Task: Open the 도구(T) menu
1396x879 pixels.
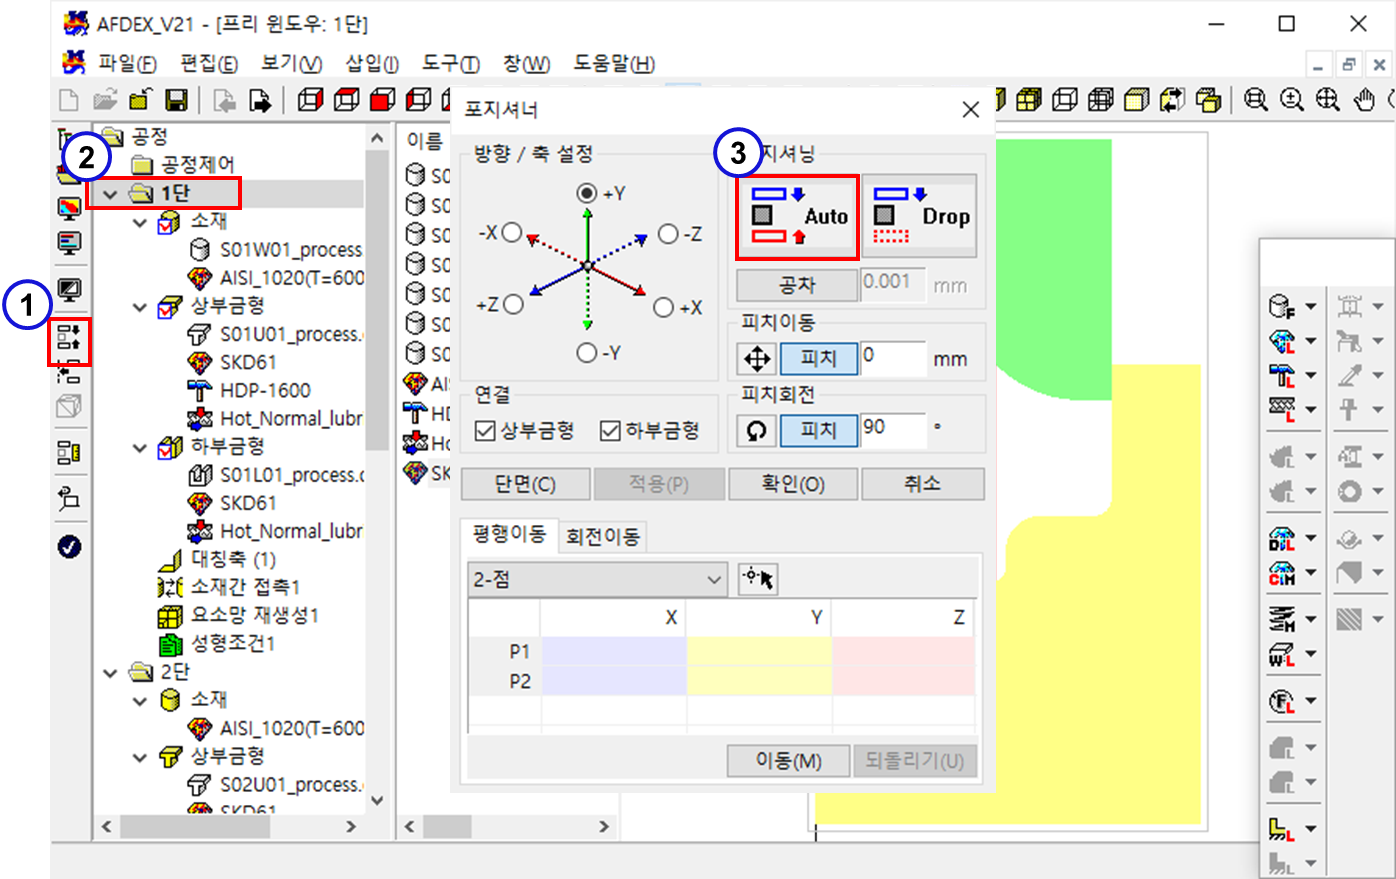Action: click(450, 64)
